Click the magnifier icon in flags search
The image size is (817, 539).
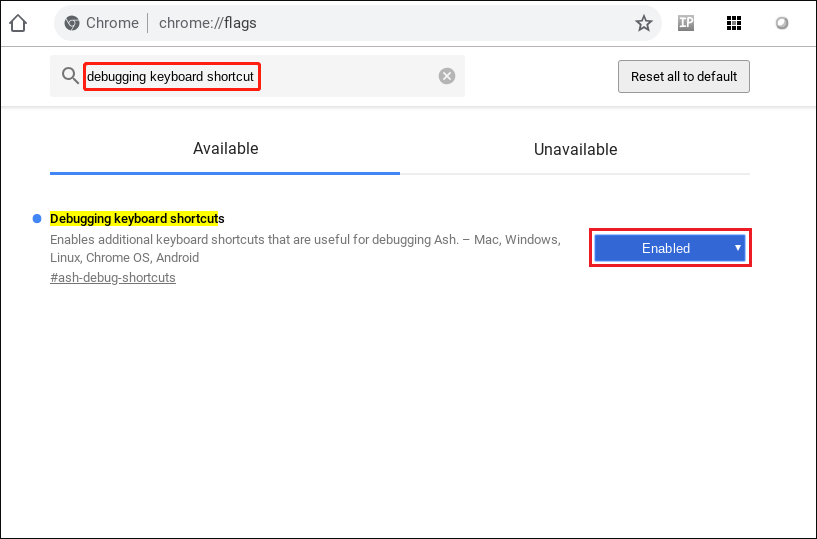(x=69, y=76)
